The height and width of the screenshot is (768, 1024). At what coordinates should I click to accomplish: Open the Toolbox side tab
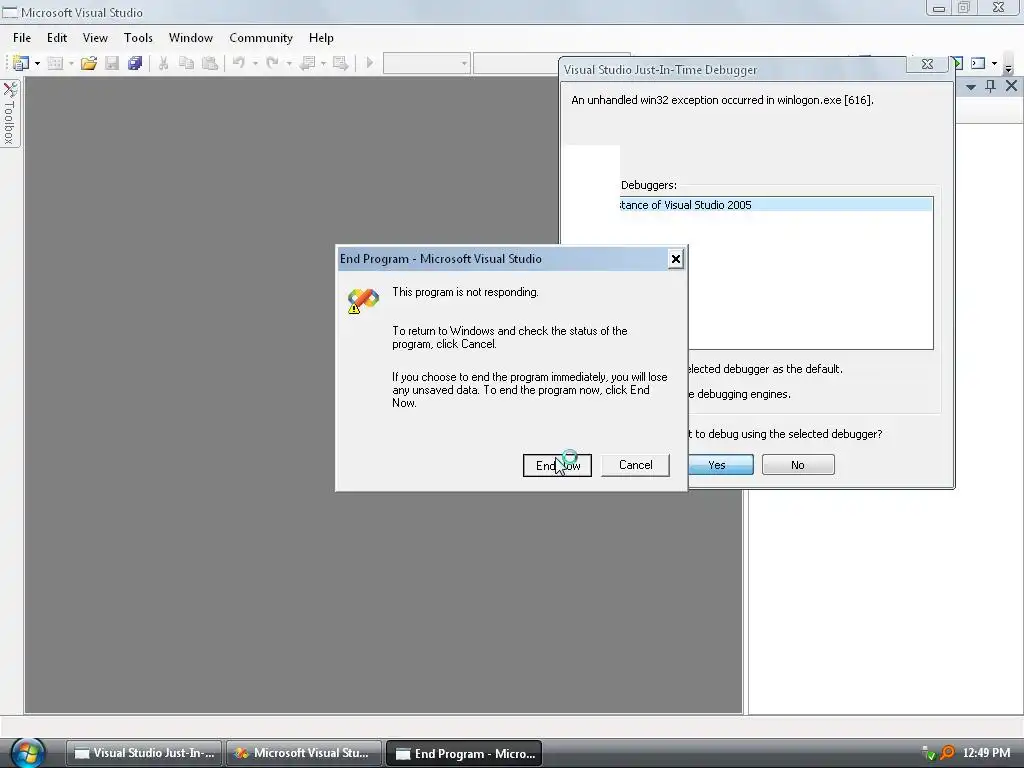[10, 113]
